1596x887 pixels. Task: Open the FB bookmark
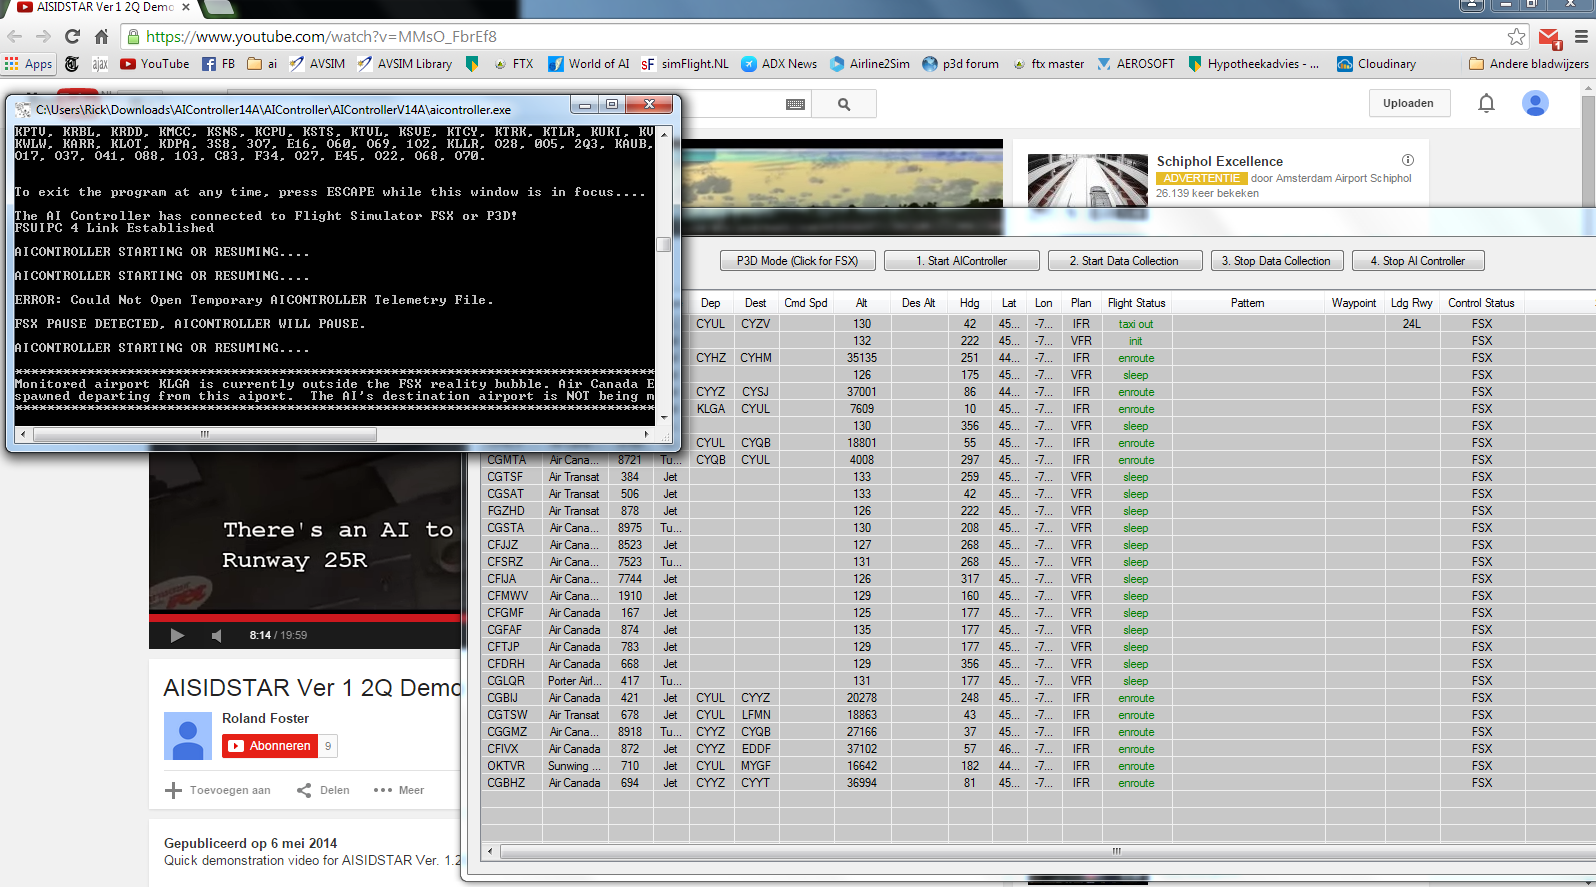219,64
